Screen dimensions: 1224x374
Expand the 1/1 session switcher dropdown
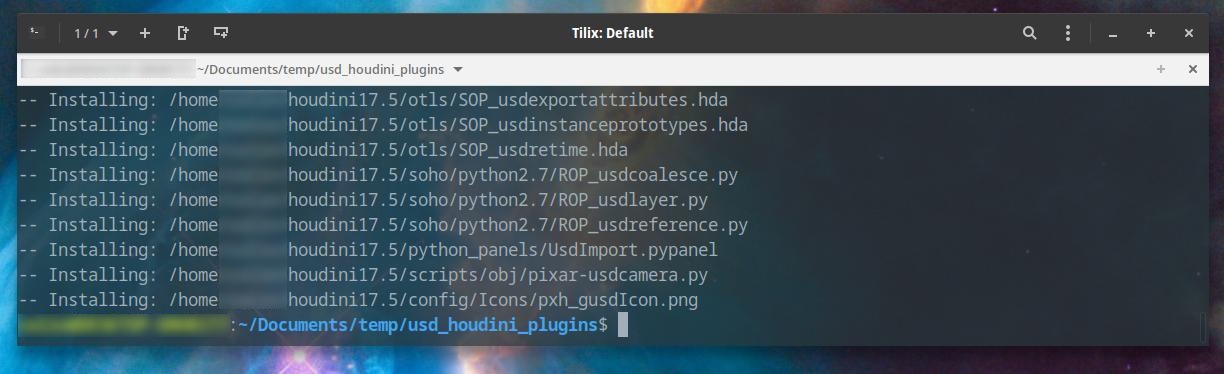tap(96, 33)
